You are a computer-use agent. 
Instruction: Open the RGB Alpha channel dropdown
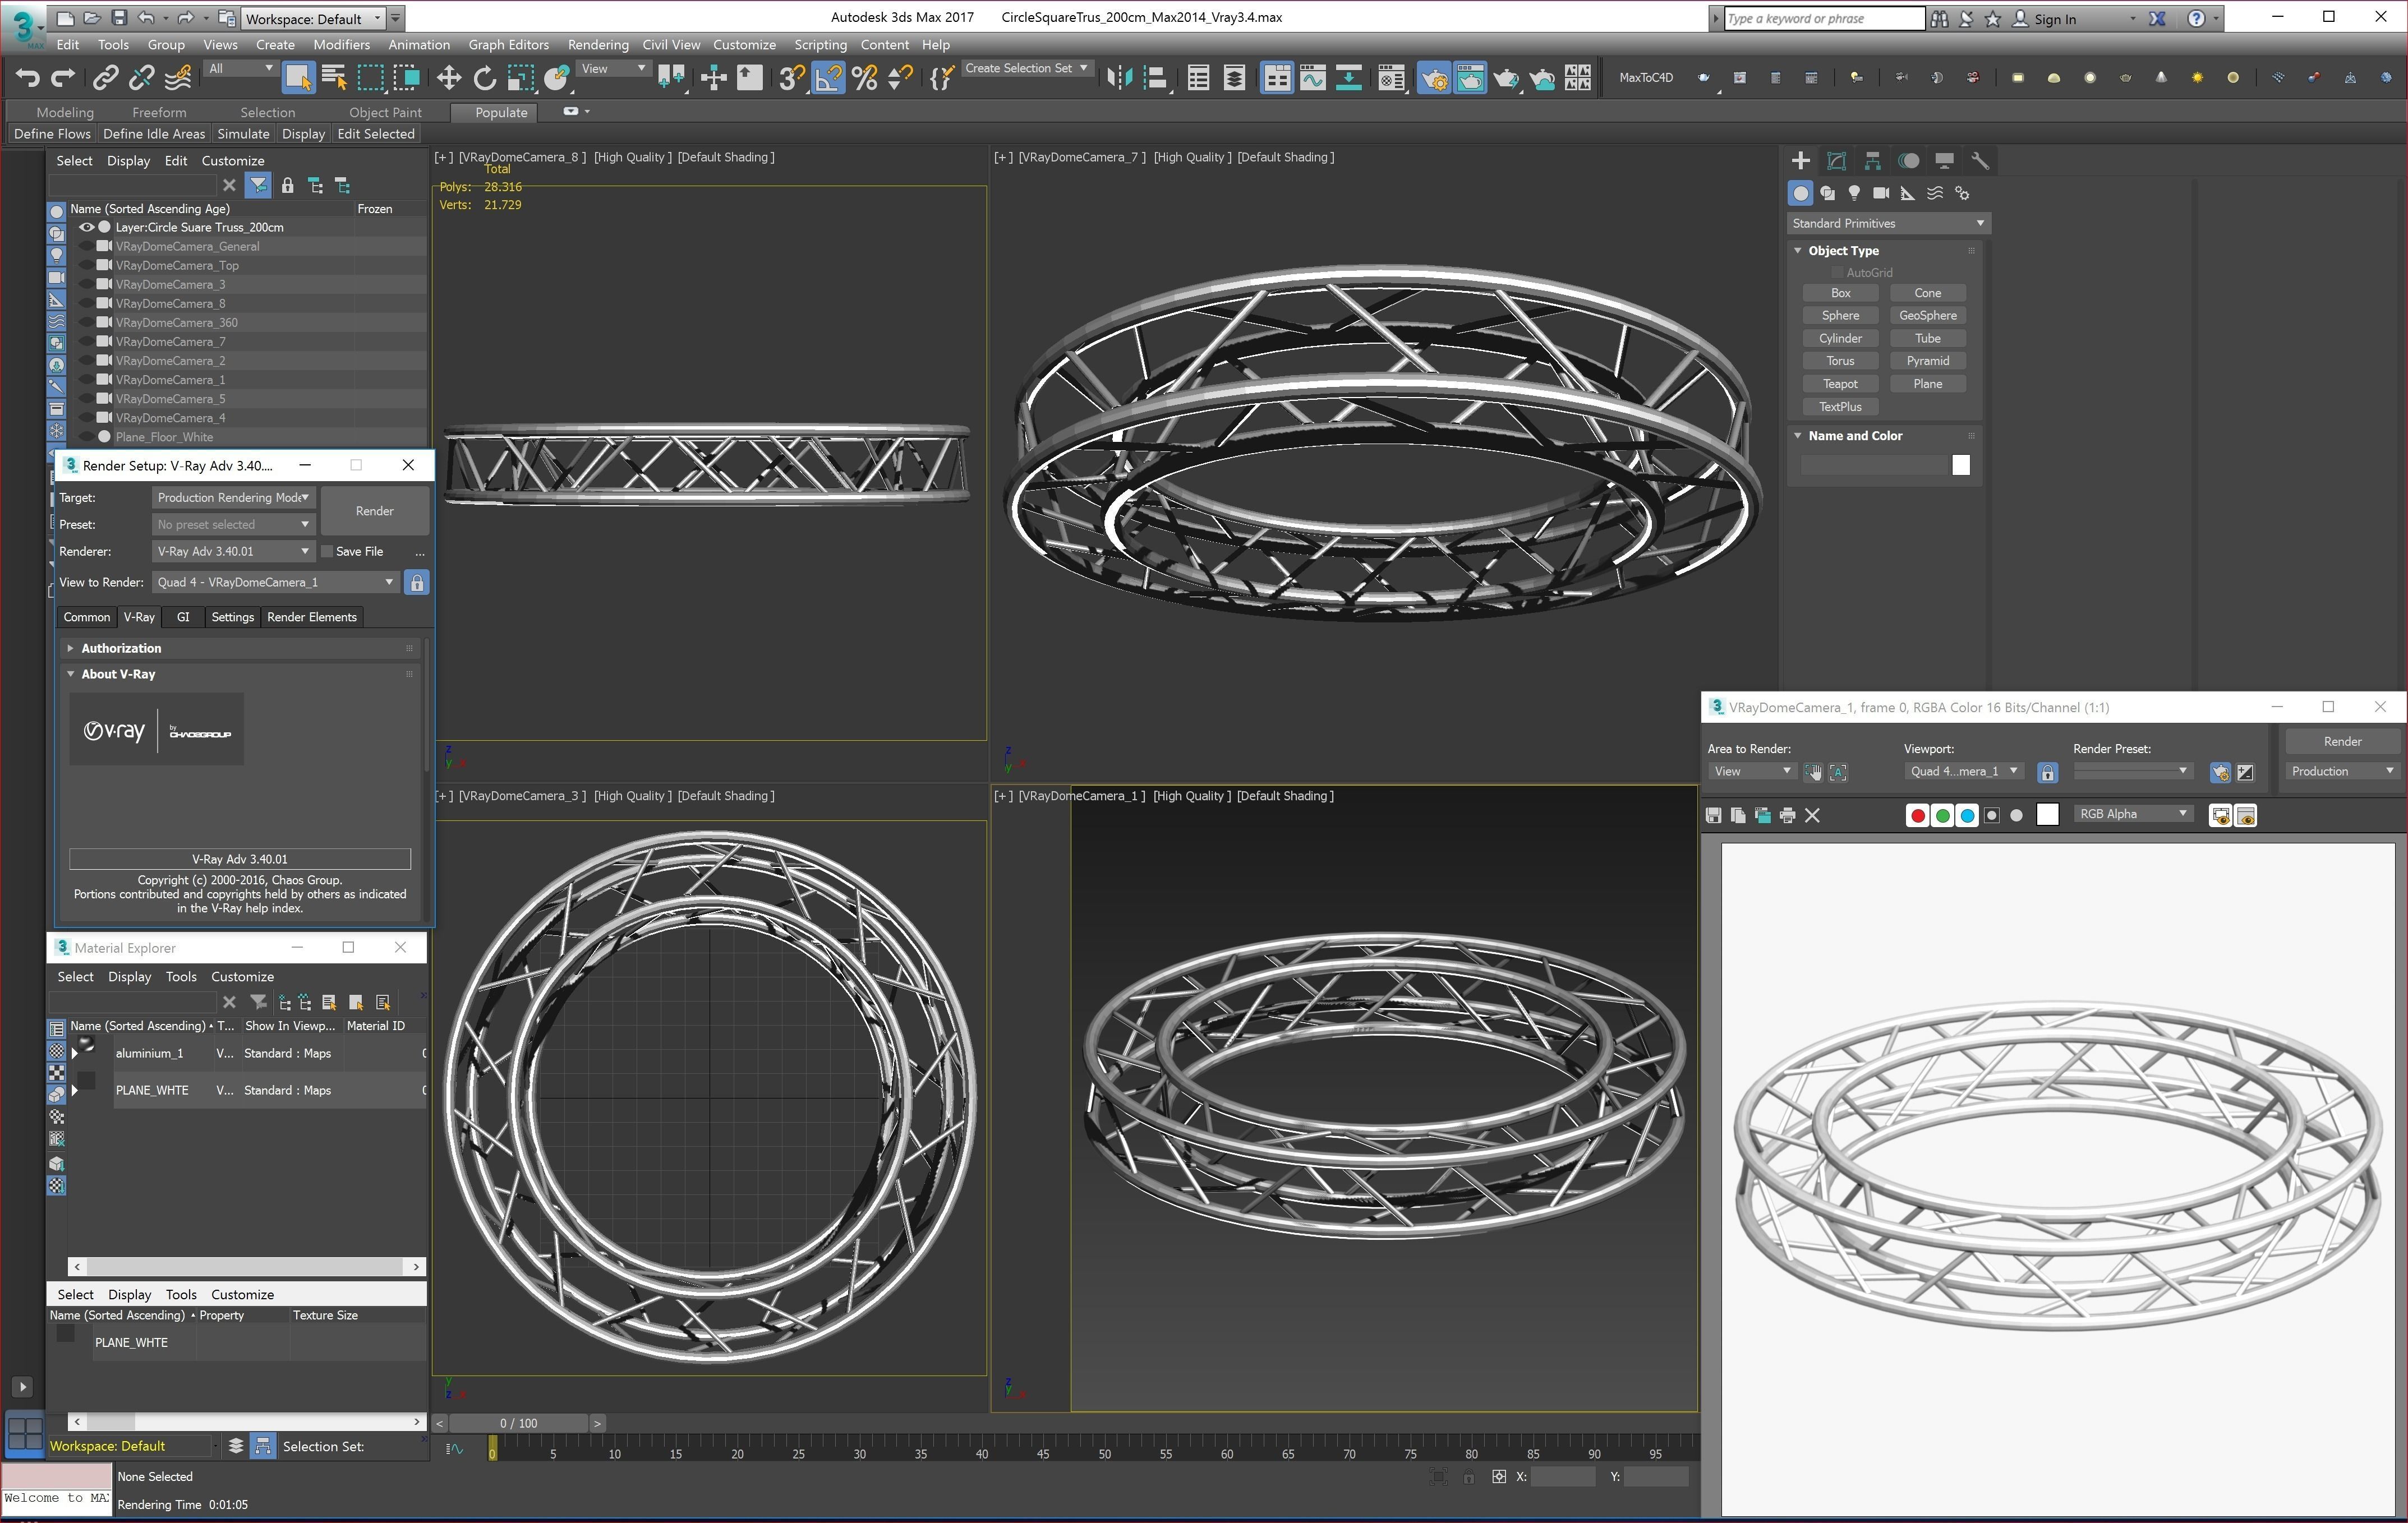[x=2133, y=815]
